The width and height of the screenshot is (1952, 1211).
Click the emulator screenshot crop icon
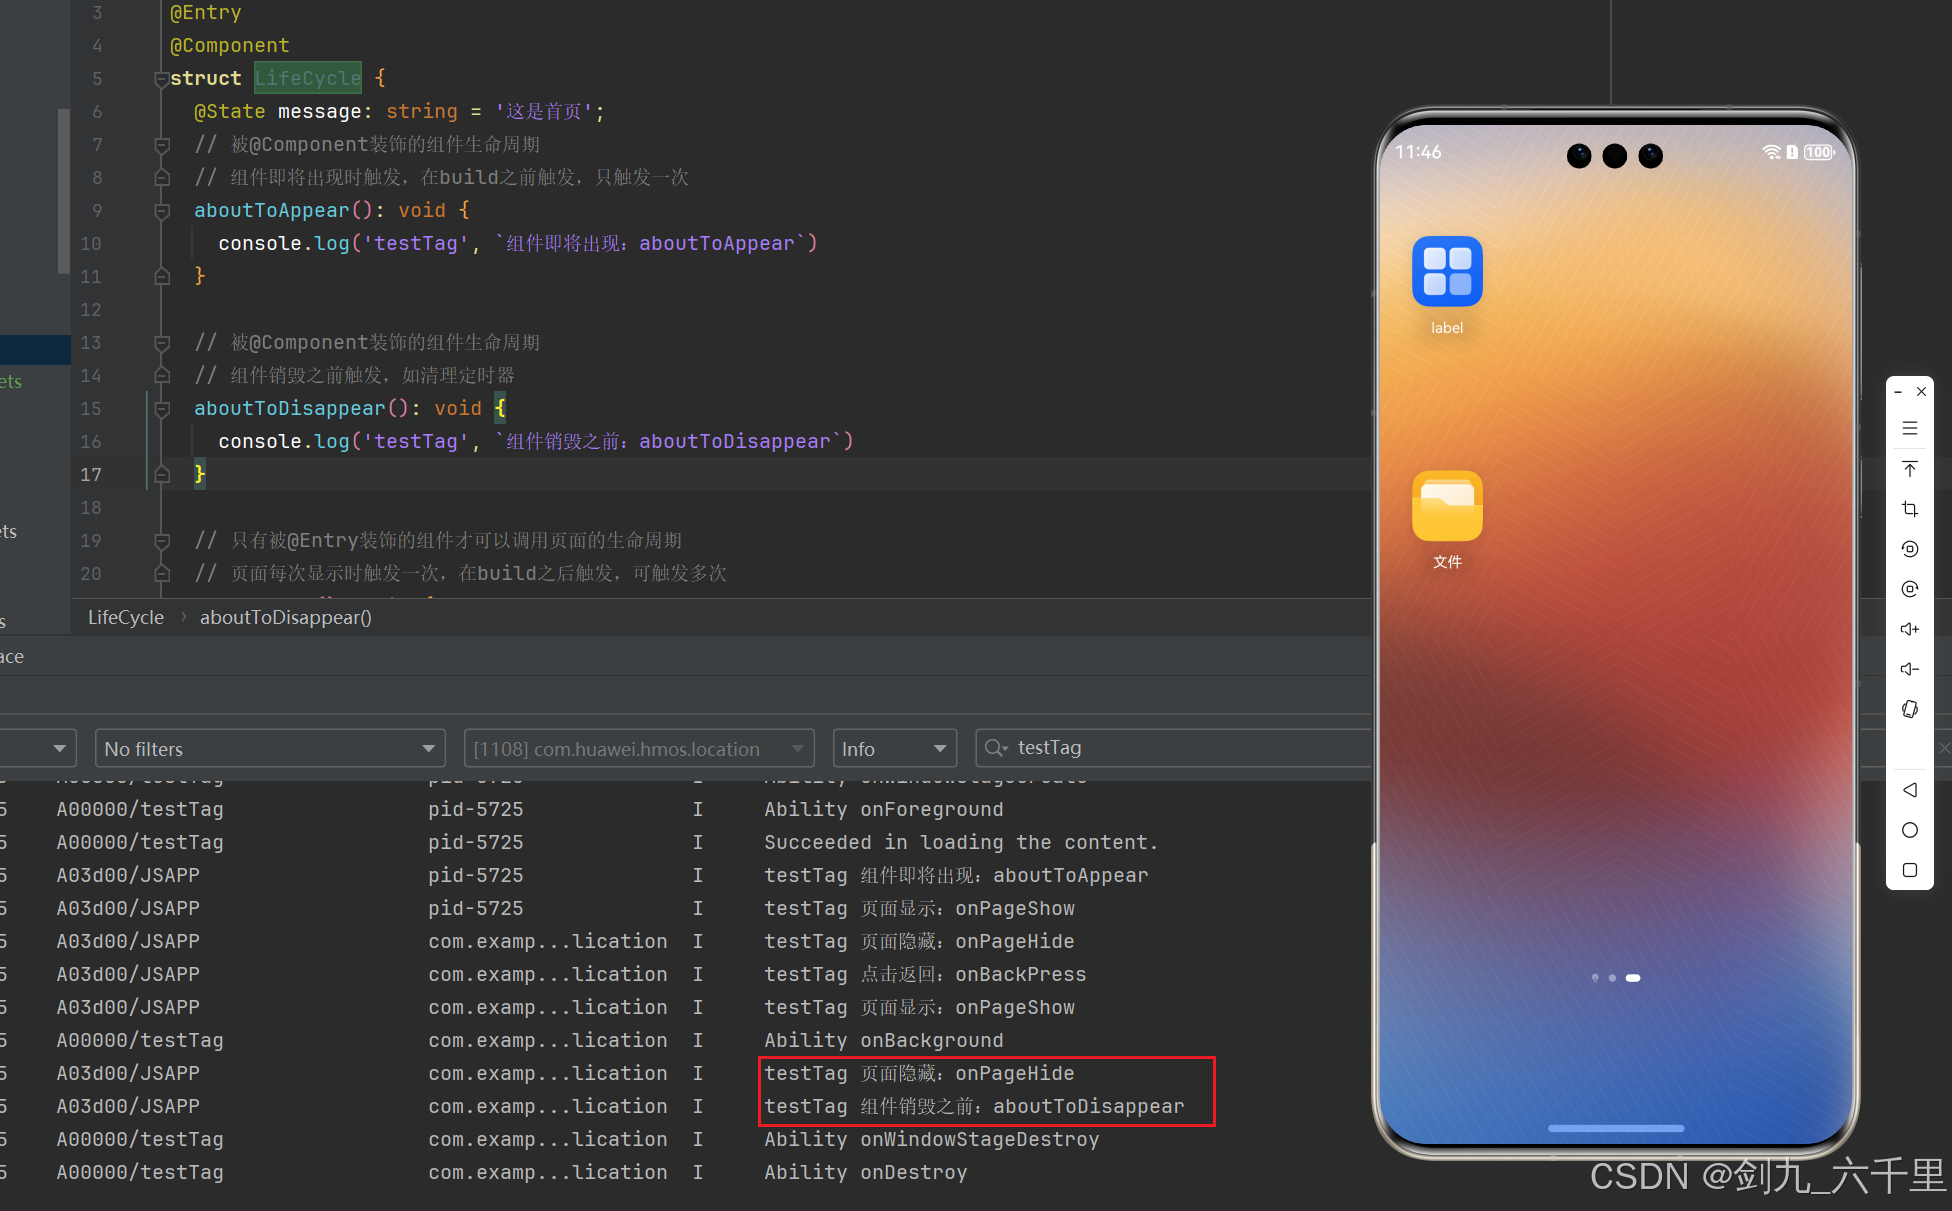click(x=1909, y=509)
